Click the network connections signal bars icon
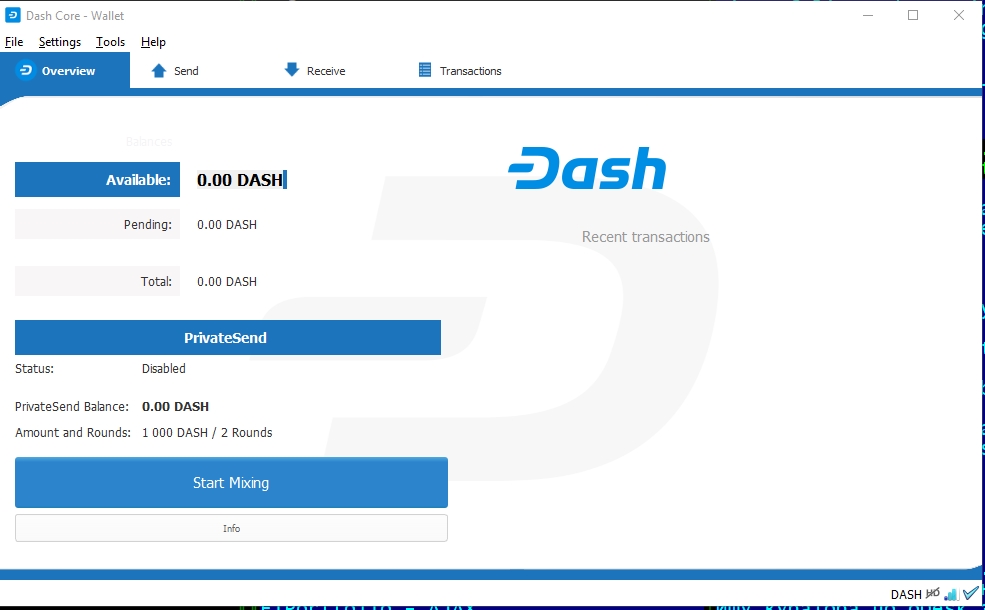 click(x=951, y=594)
